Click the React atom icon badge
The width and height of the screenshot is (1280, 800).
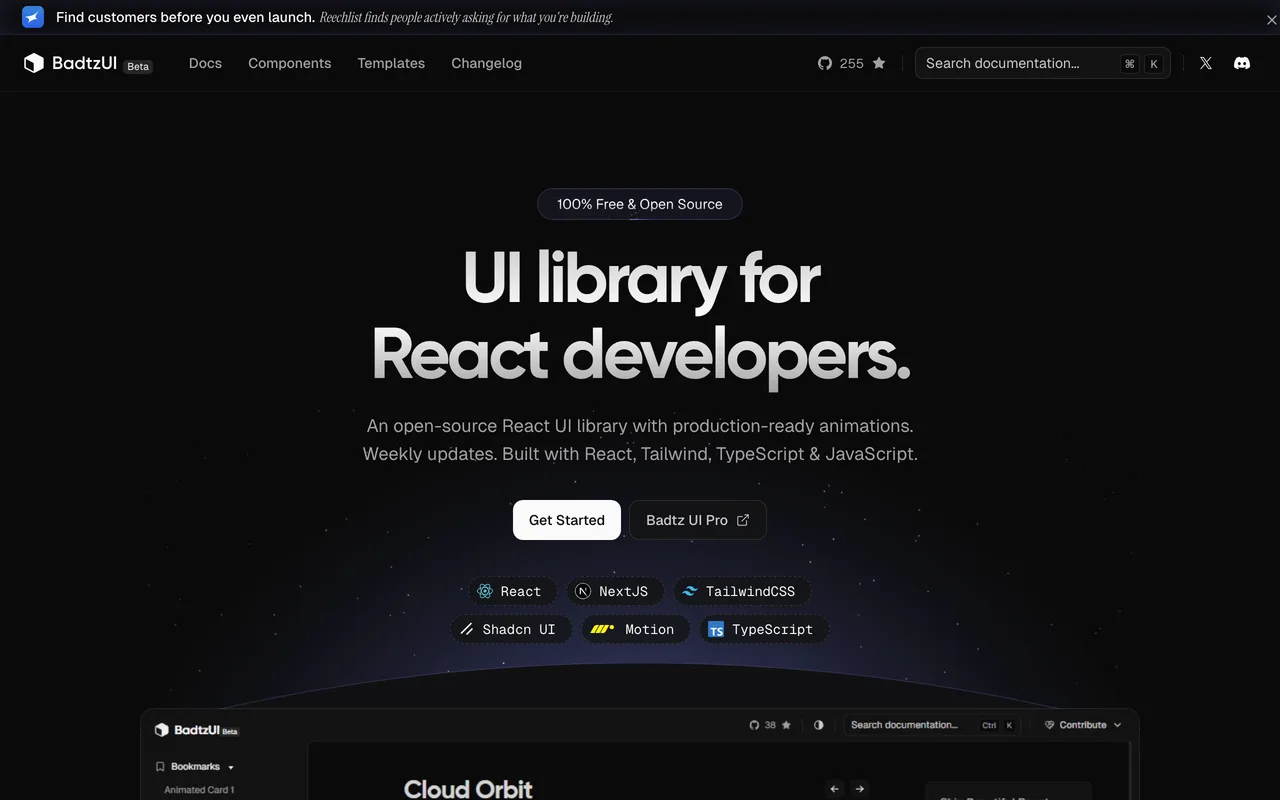coord(485,591)
